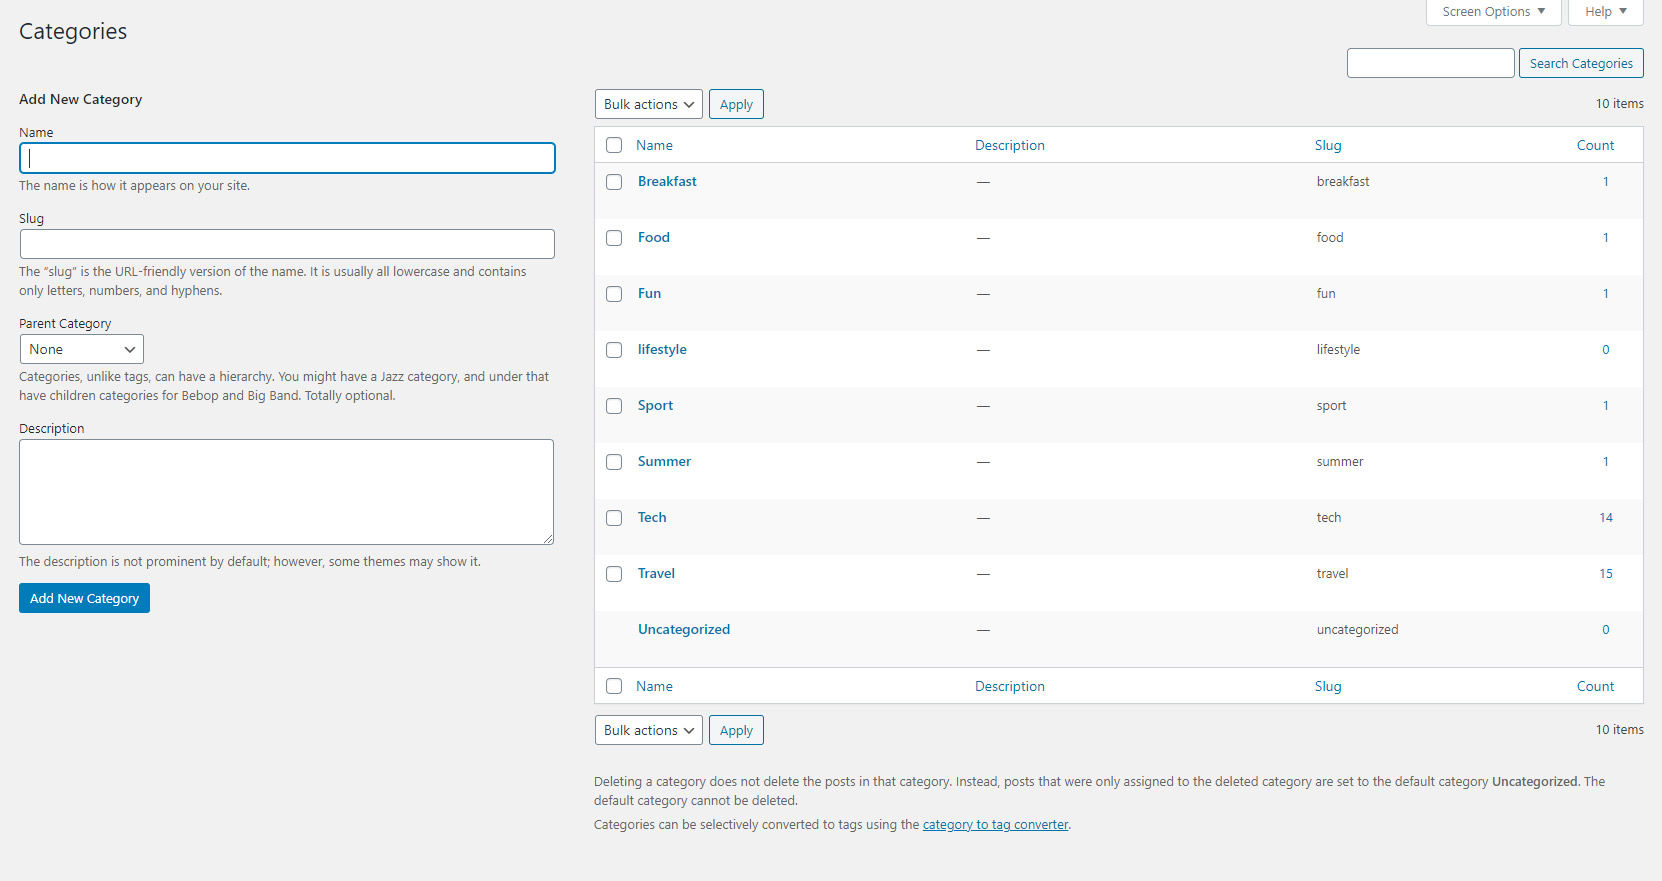The image size is (1662, 881).
Task: Open the Help tab
Action: click(1605, 12)
